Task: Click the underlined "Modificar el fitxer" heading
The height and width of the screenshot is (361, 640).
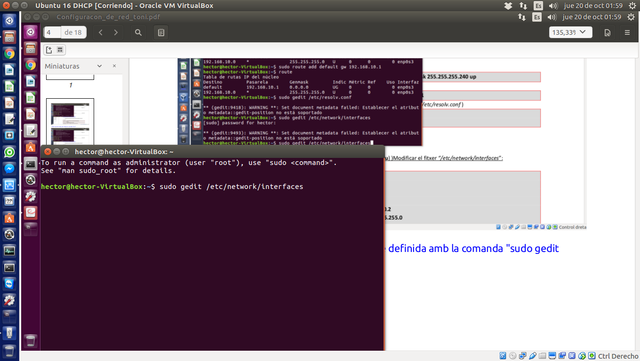Action: 415,158
